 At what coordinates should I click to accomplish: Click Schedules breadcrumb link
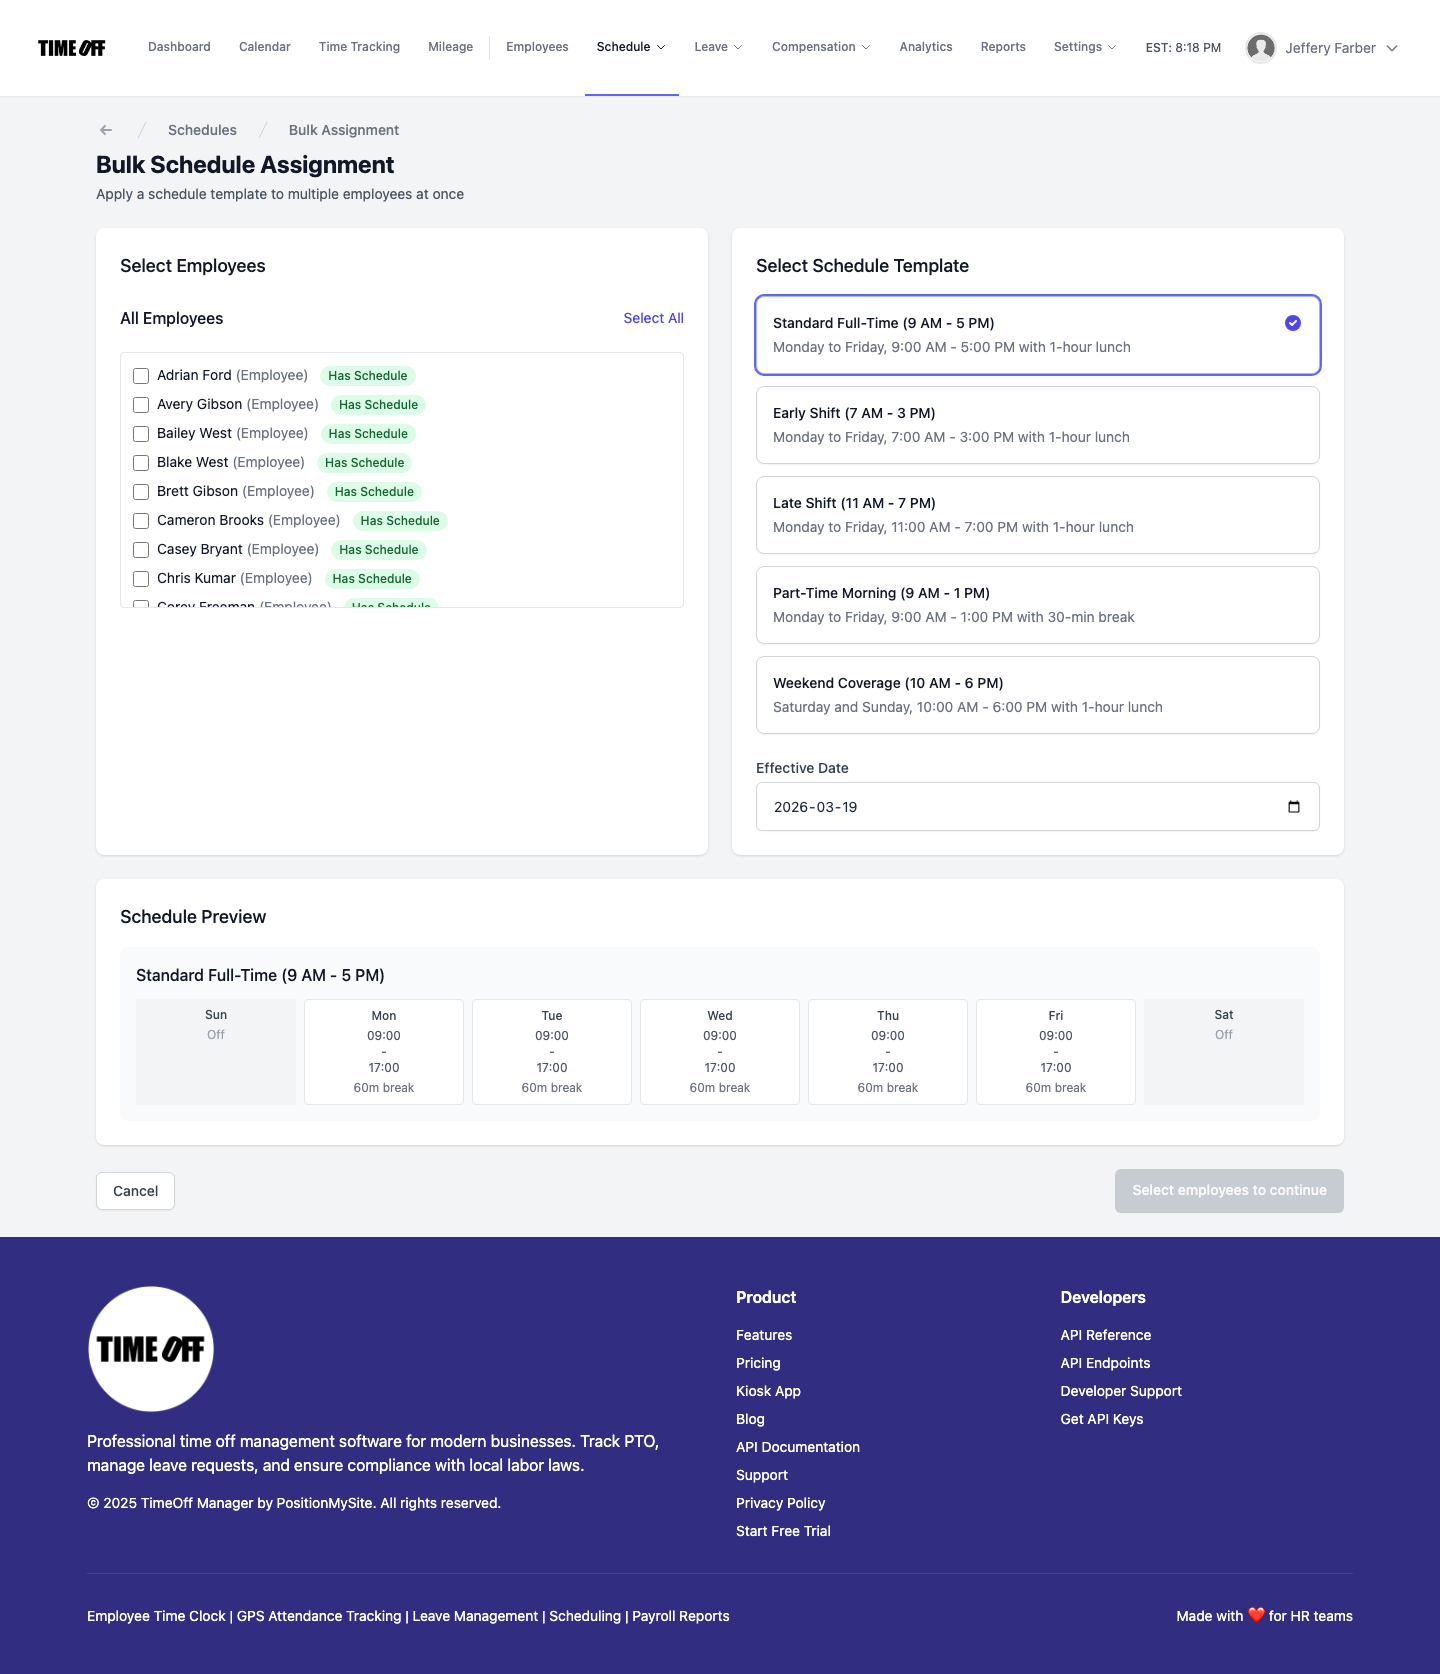click(x=202, y=130)
